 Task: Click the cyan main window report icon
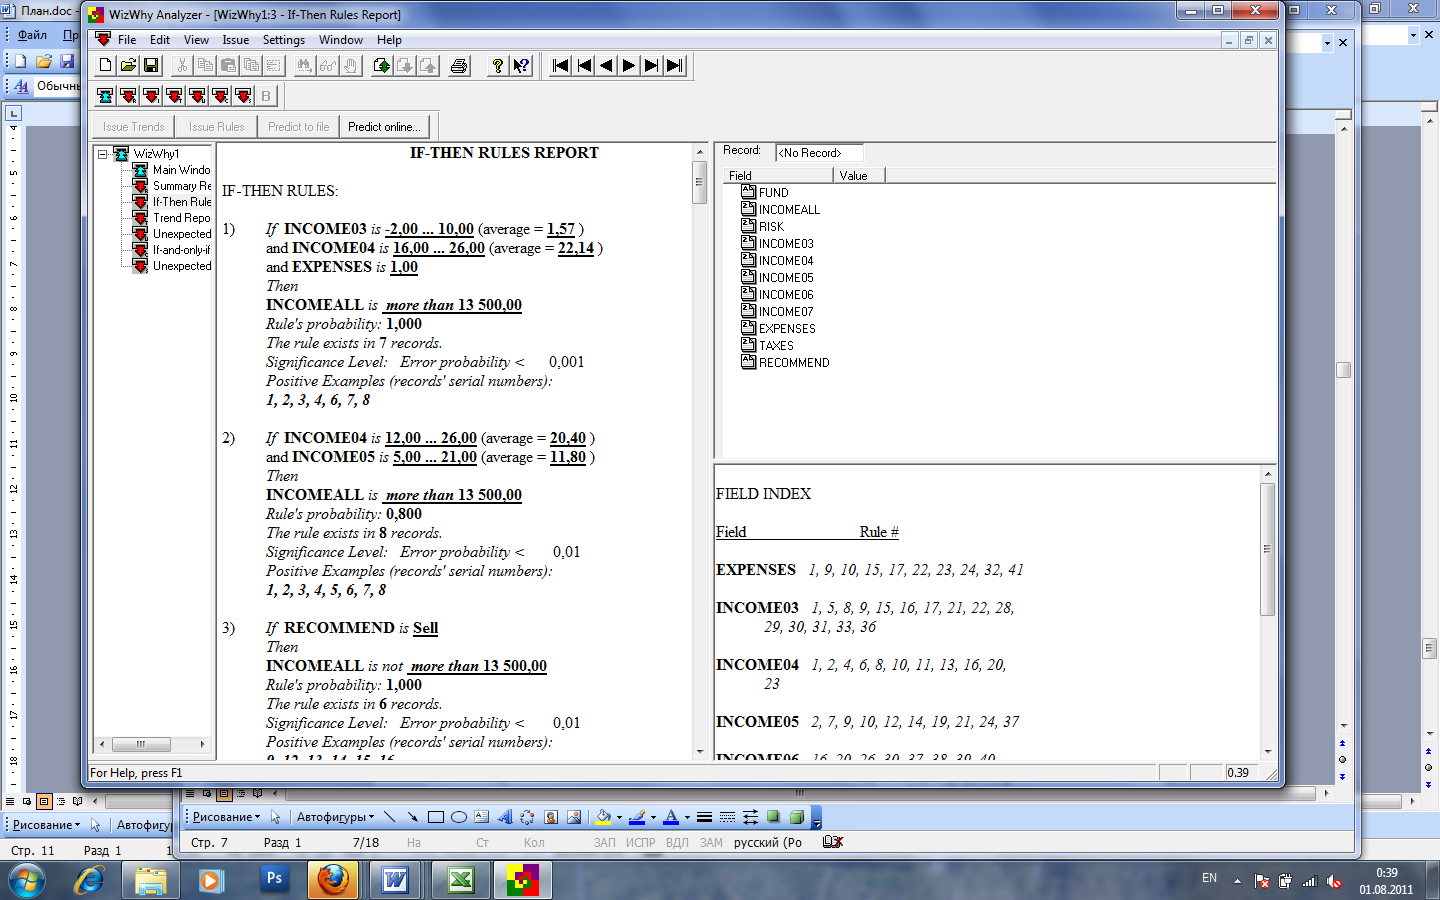click(x=105, y=96)
